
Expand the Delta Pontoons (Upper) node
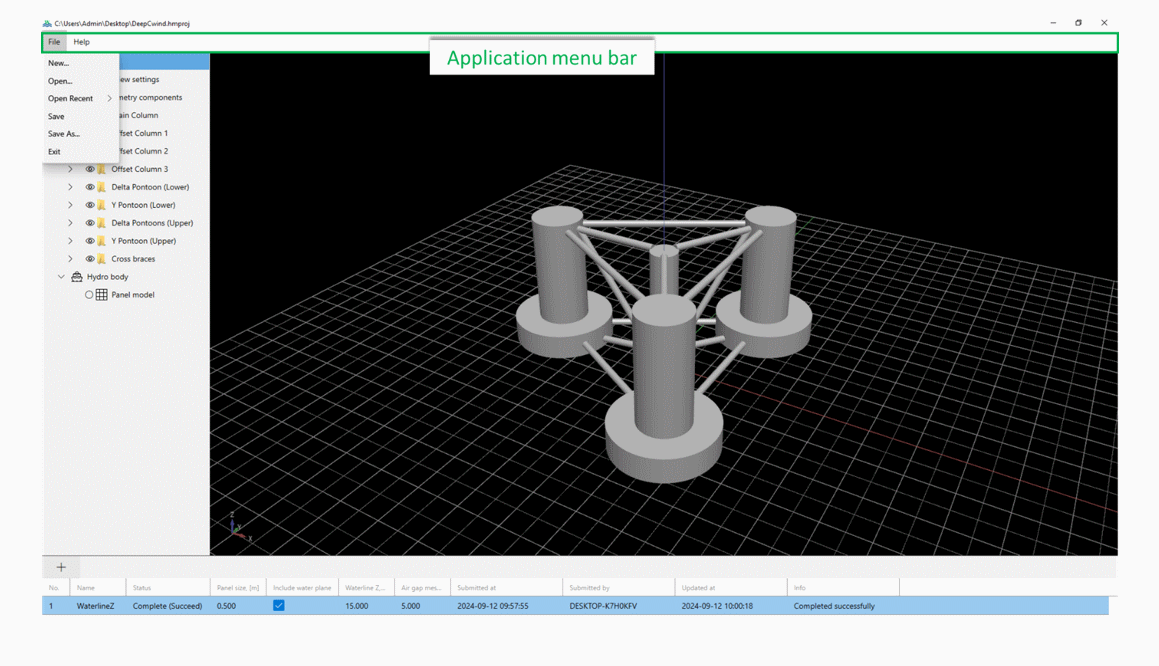(x=70, y=222)
